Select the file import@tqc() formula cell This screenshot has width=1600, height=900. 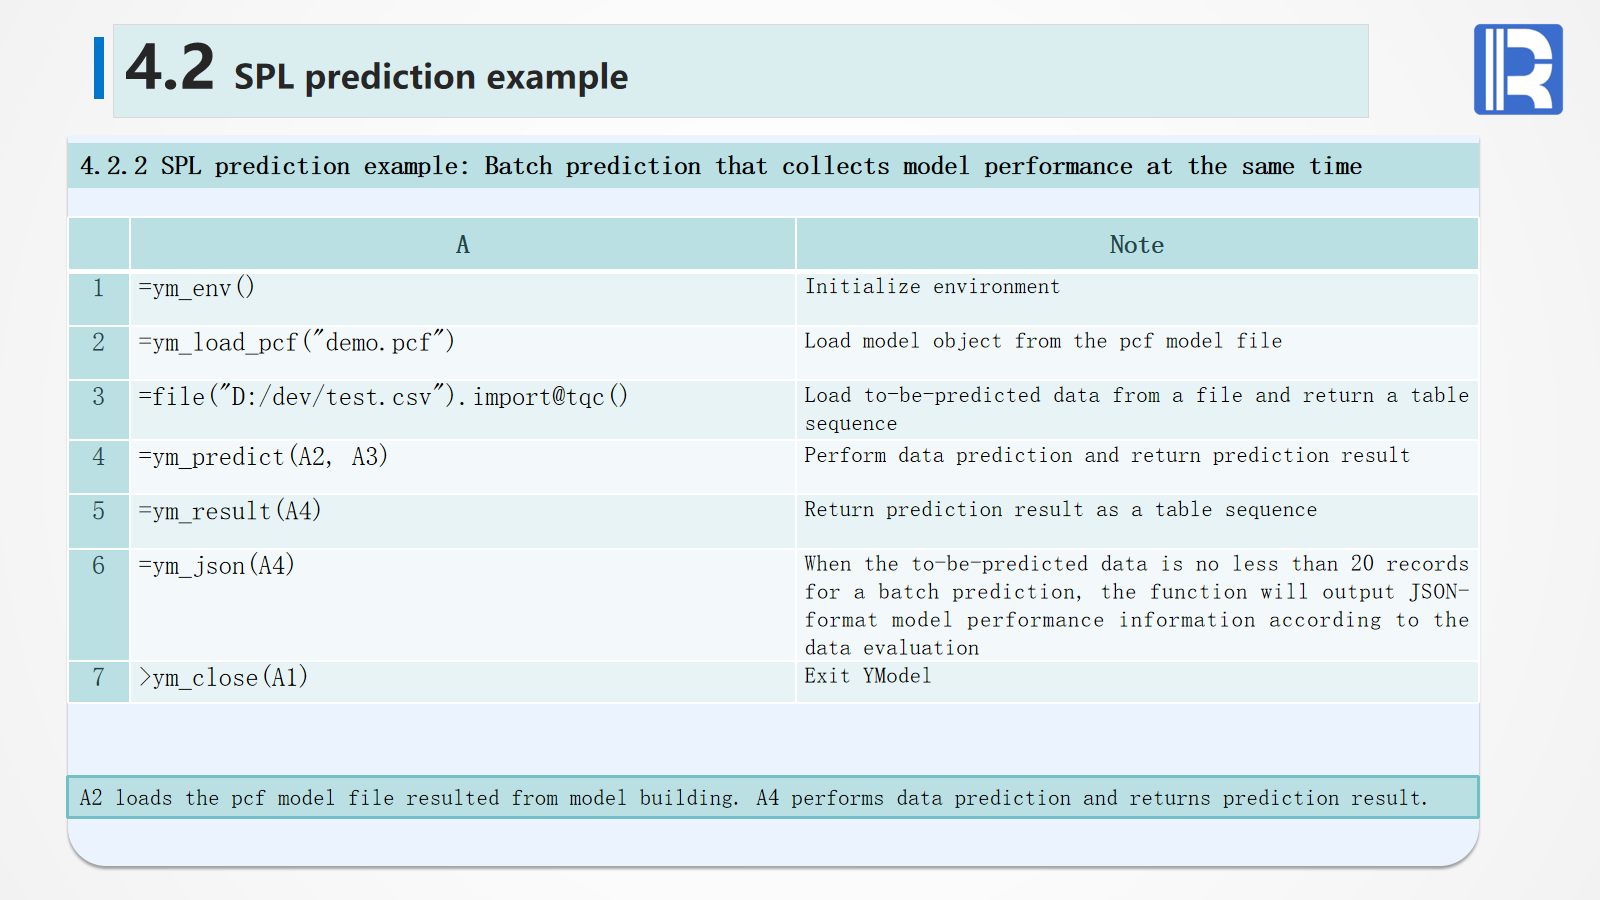pos(383,397)
